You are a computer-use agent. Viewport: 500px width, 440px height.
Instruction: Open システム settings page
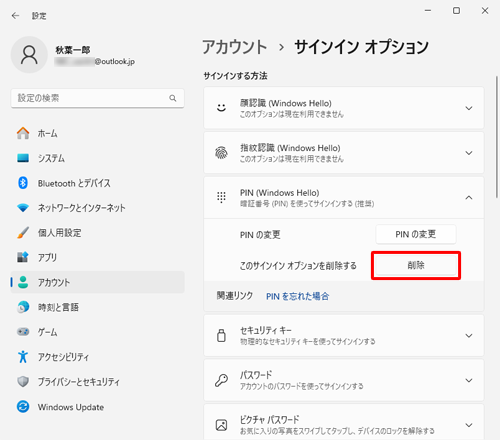coord(97,158)
